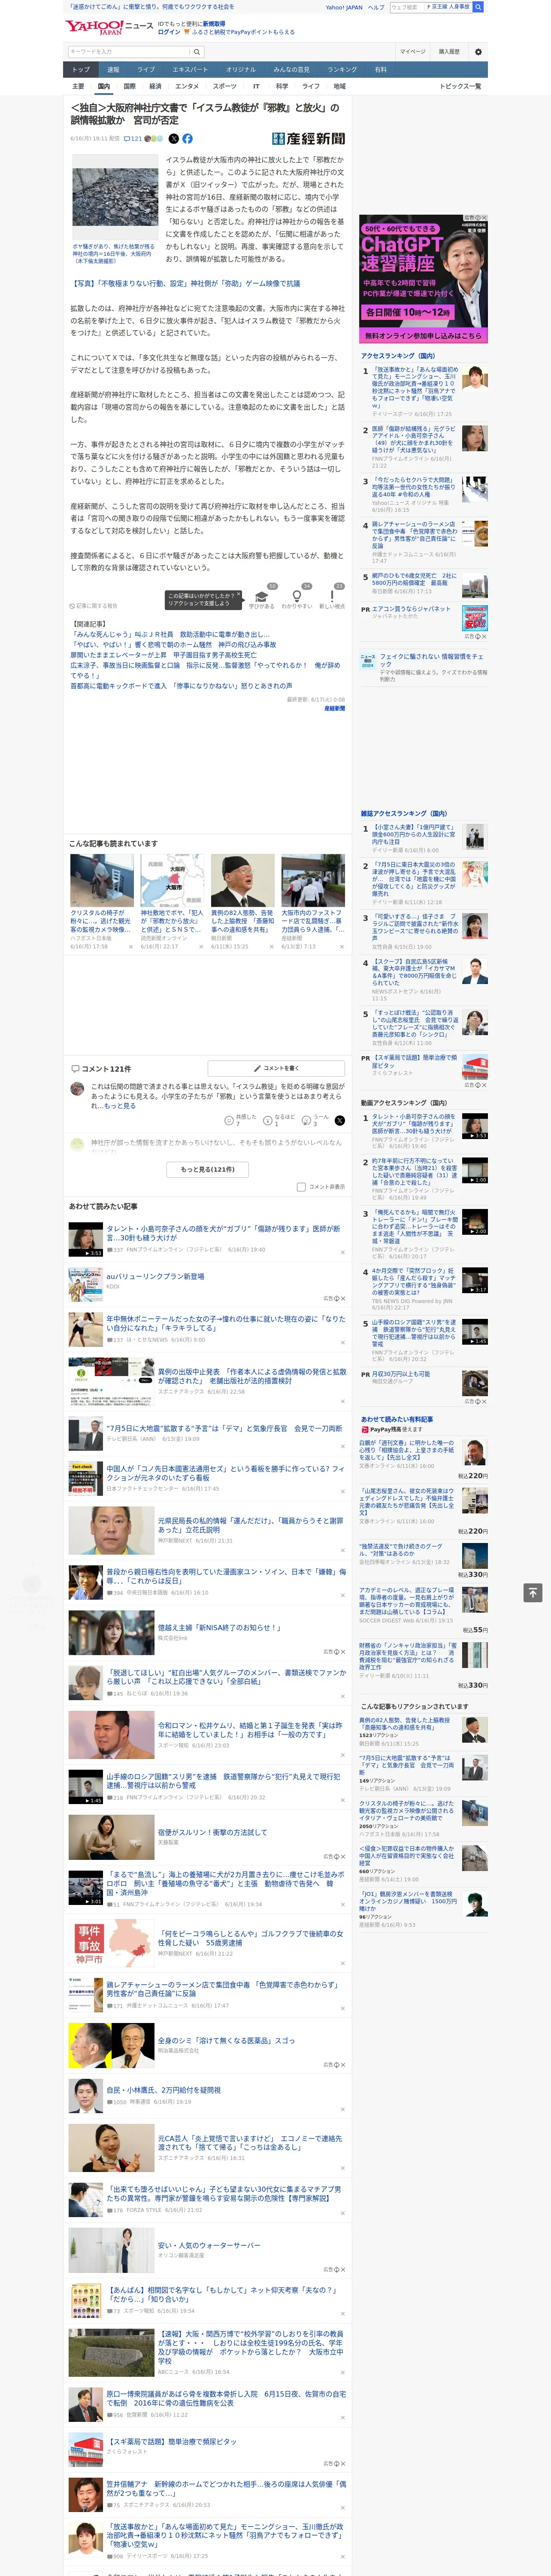Click 記事に関する報告 report icon link

point(94,606)
